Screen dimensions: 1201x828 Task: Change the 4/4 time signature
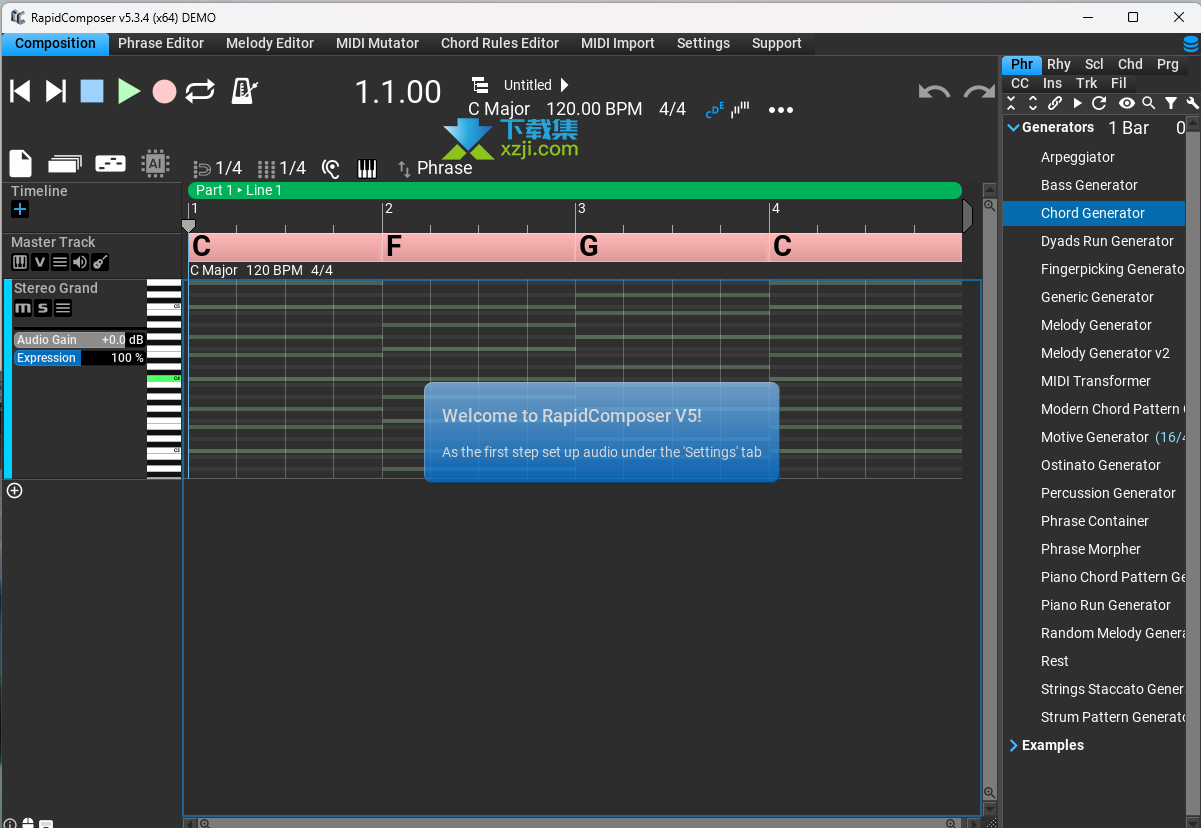[x=672, y=109]
